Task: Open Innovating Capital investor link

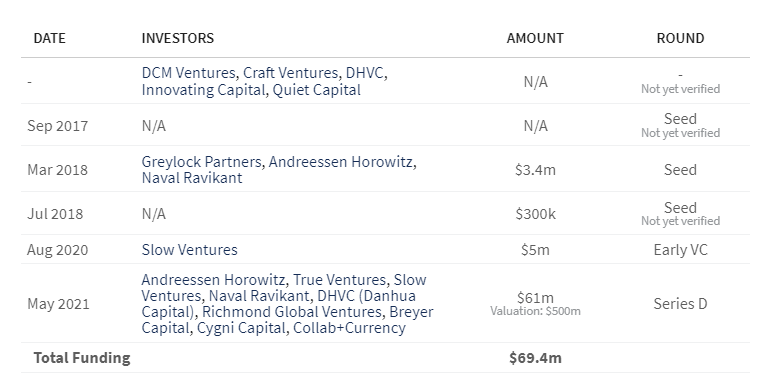Action: pos(203,90)
